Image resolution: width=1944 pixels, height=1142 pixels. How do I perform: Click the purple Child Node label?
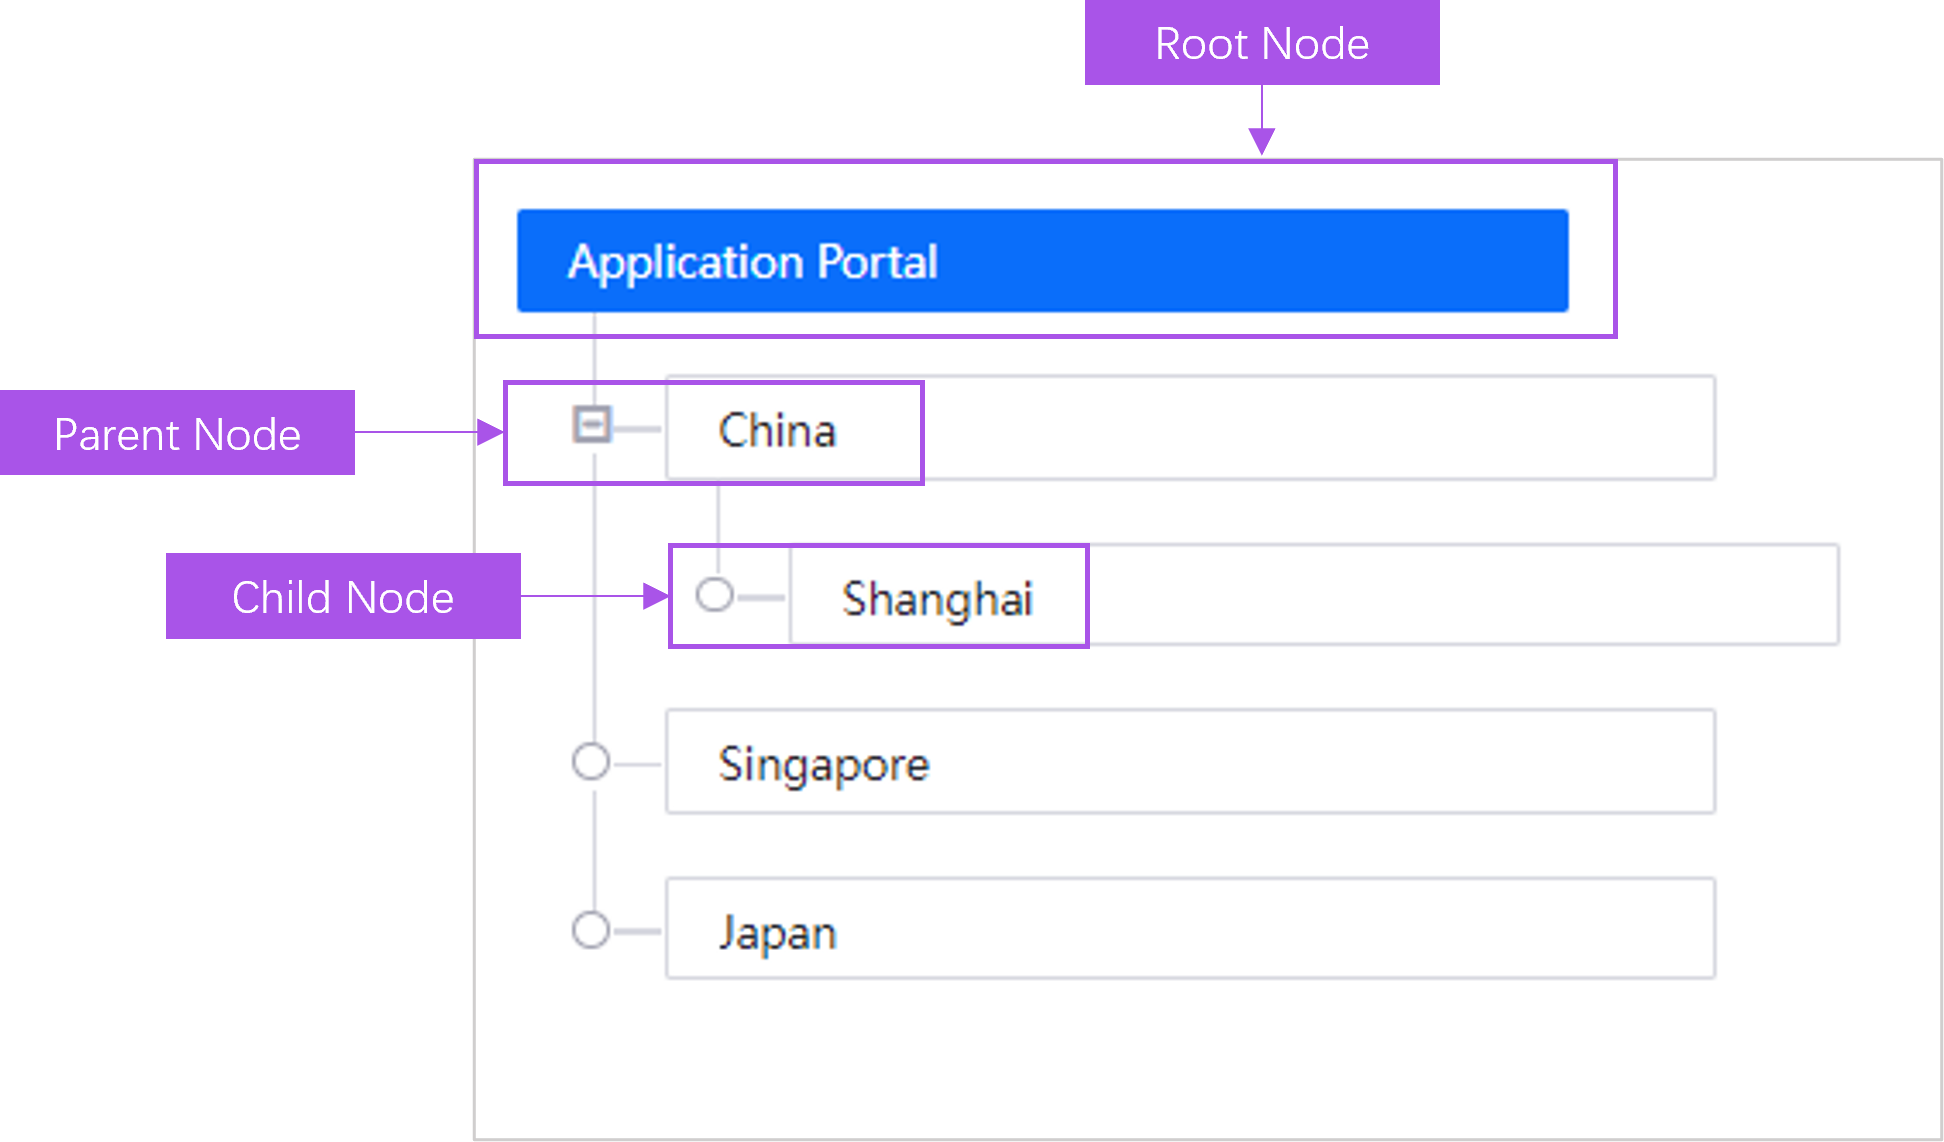343,597
